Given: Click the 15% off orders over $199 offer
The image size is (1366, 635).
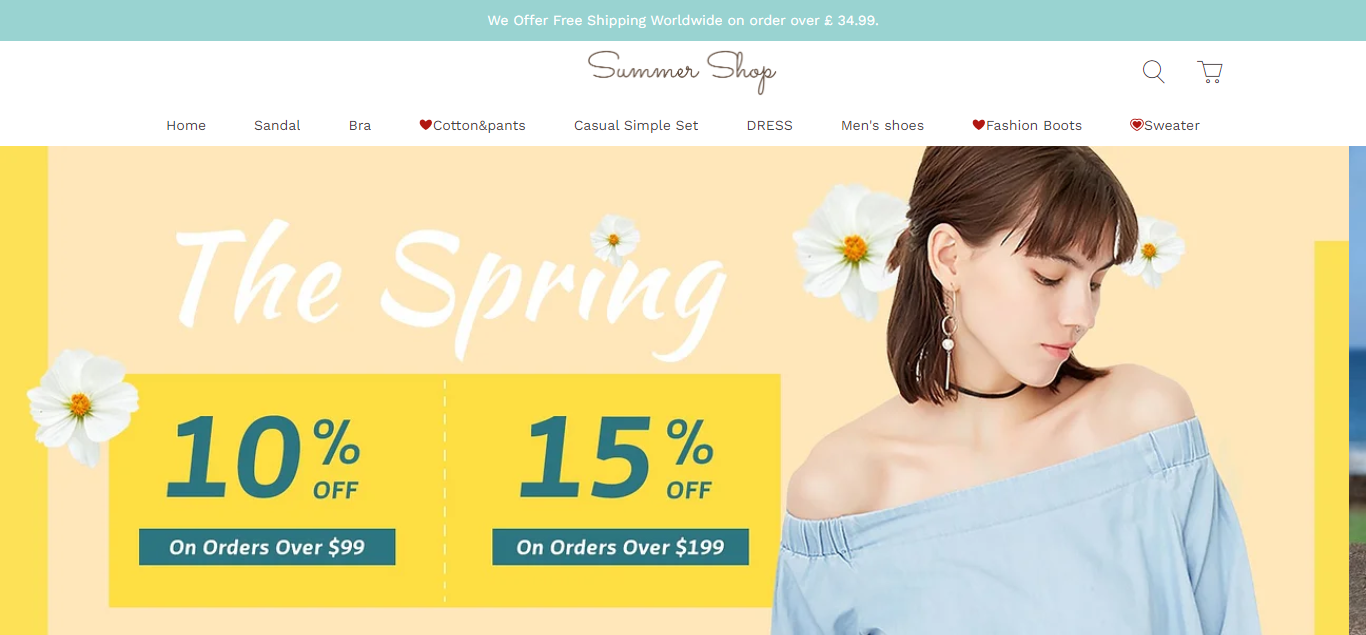Looking at the screenshot, I should tap(613, 490).
